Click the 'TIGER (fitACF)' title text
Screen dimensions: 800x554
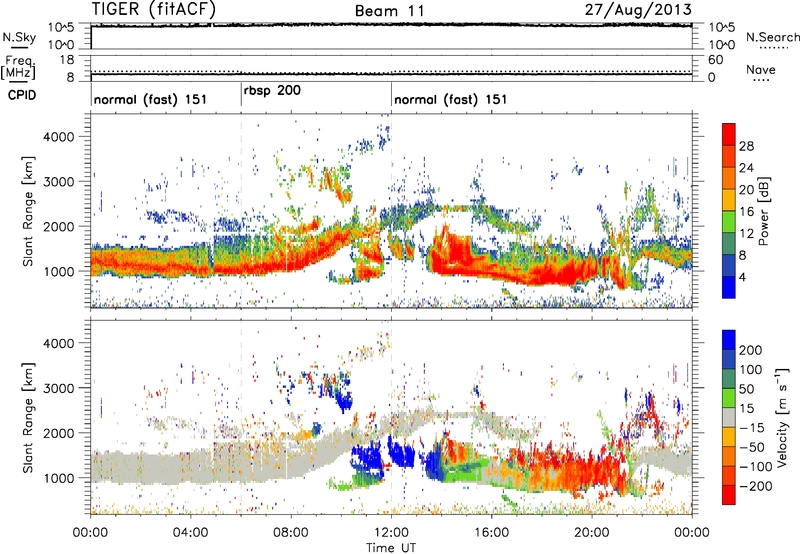coord(154,9)
